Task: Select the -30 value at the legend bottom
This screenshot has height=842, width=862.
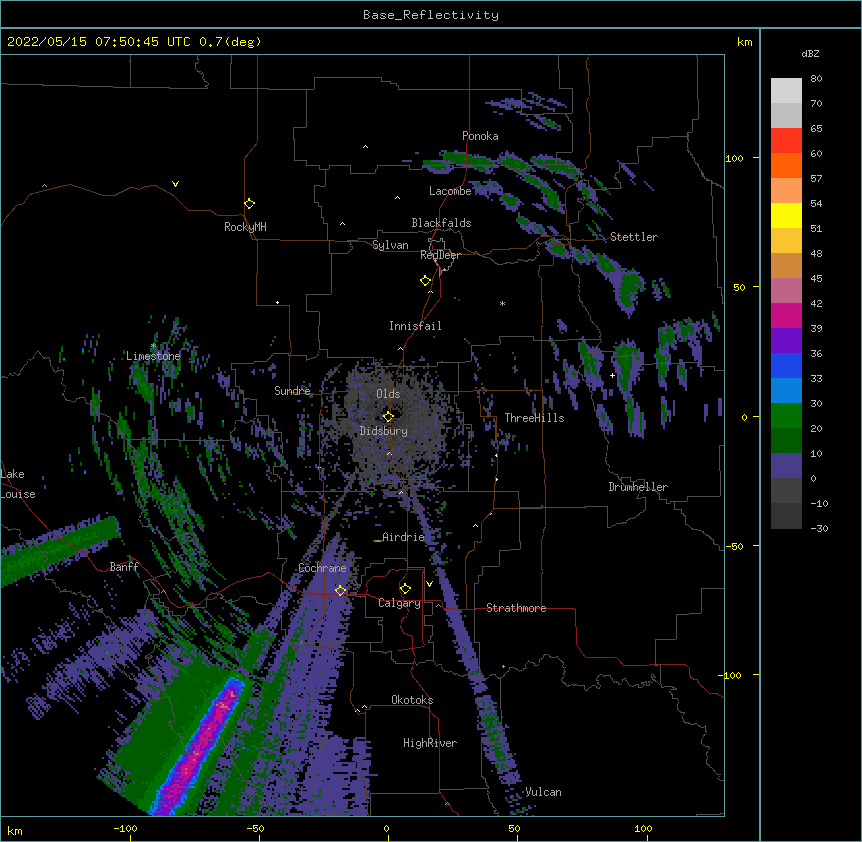Action: coord(819,529)
